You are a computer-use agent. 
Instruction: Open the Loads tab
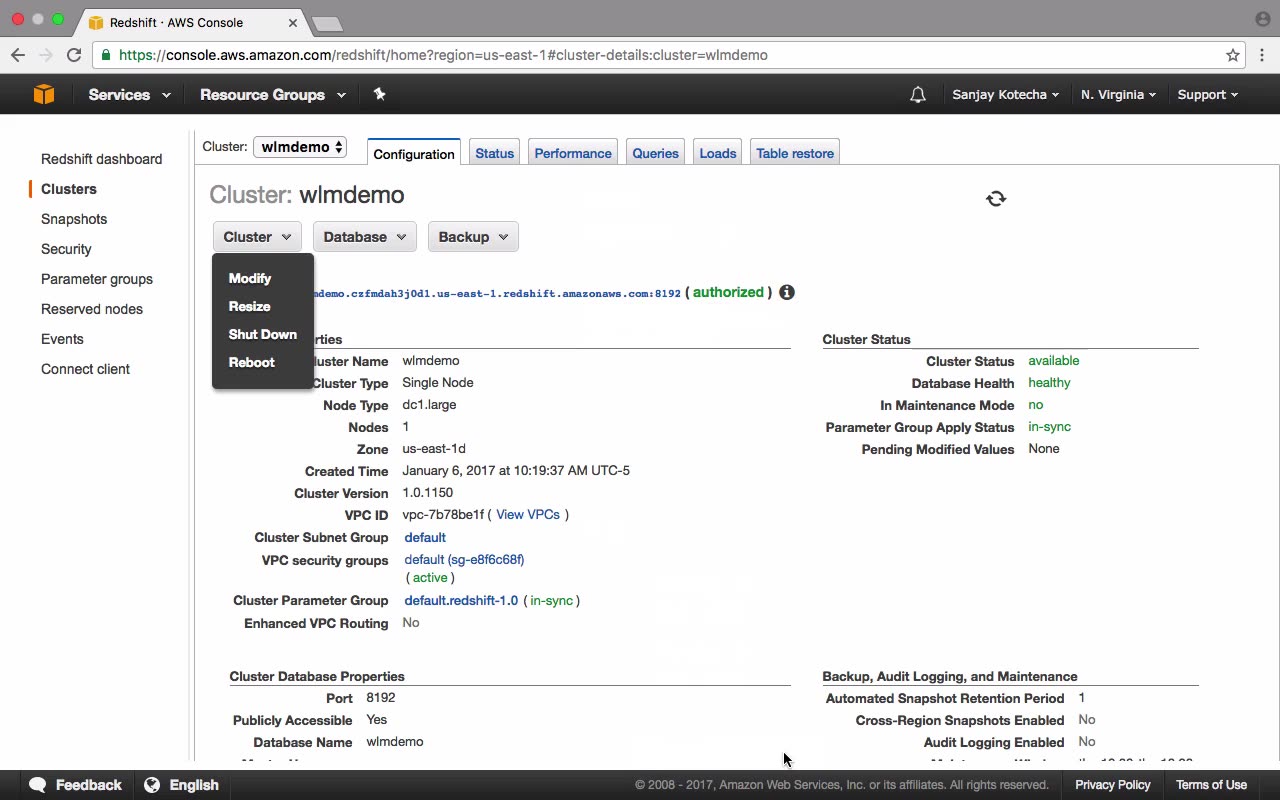tap(718, 153)
